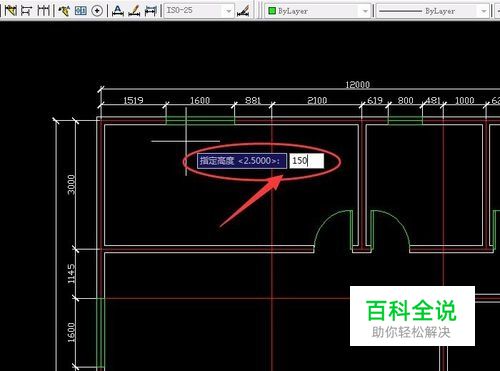Open the Tolerance tool

pos(80,11)
